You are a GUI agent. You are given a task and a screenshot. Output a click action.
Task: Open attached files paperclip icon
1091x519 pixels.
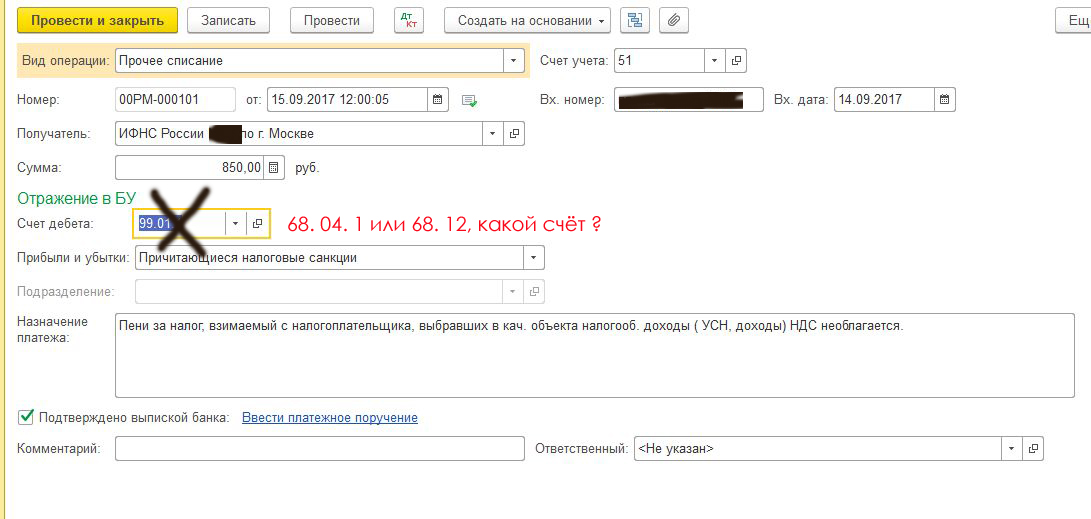pos(674,20)
